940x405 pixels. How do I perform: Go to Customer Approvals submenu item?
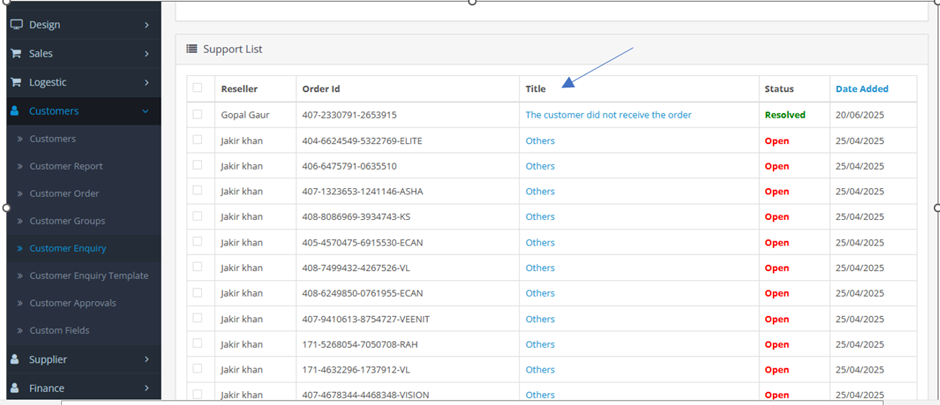pos(72,303)
